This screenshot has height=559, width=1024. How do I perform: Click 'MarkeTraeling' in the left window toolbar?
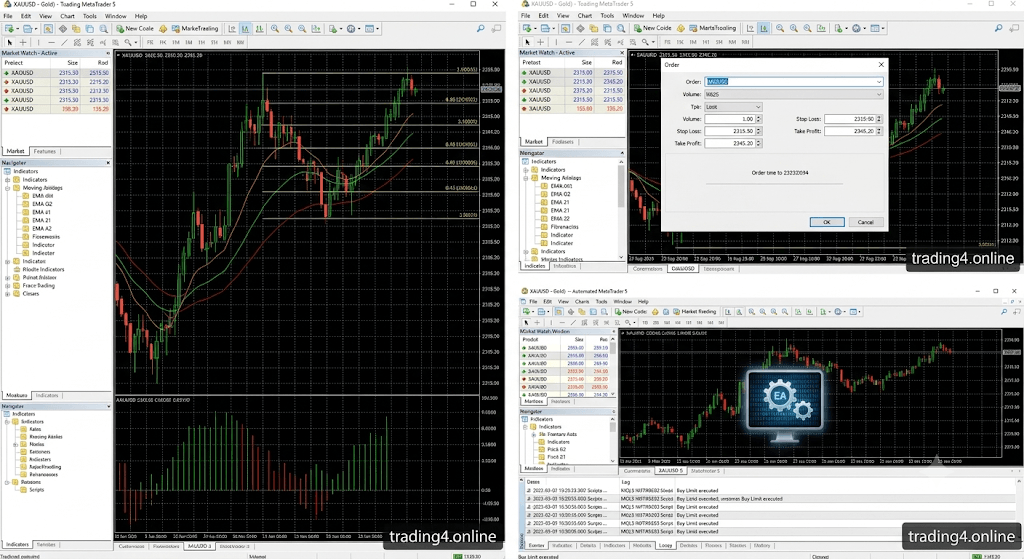pyautogui.click(x=195, y=29)
